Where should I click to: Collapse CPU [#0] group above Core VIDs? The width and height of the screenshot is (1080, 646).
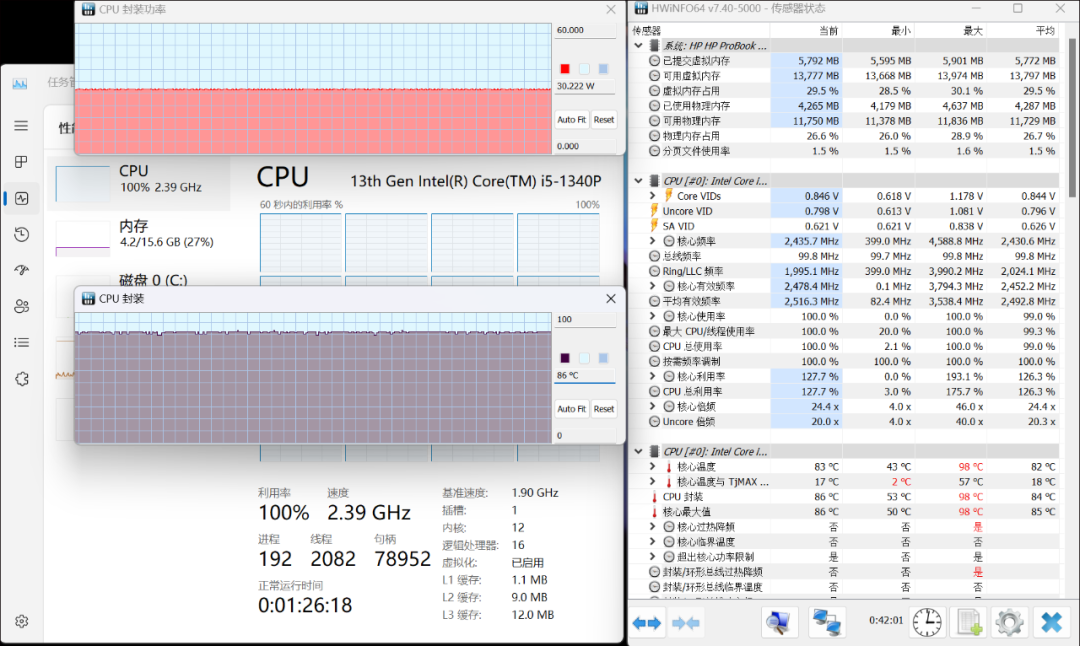coord(640,181)
